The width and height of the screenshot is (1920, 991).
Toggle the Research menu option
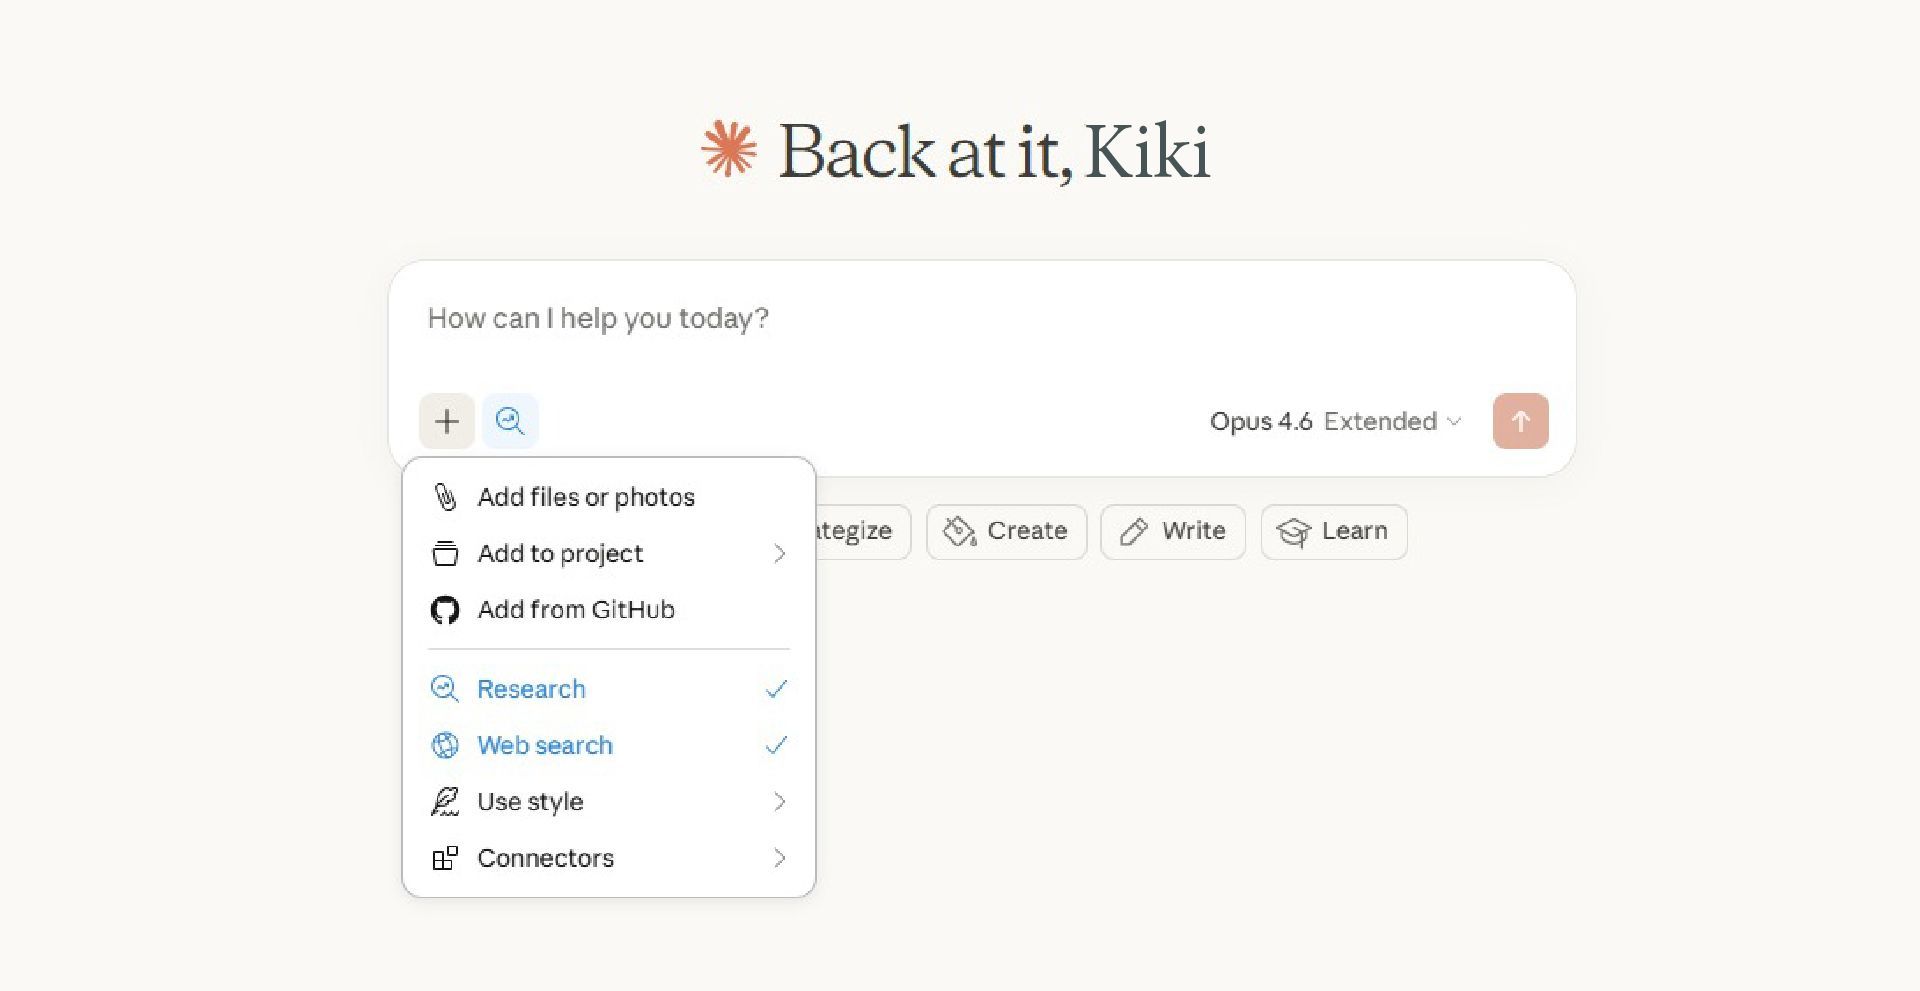[531, 689]
